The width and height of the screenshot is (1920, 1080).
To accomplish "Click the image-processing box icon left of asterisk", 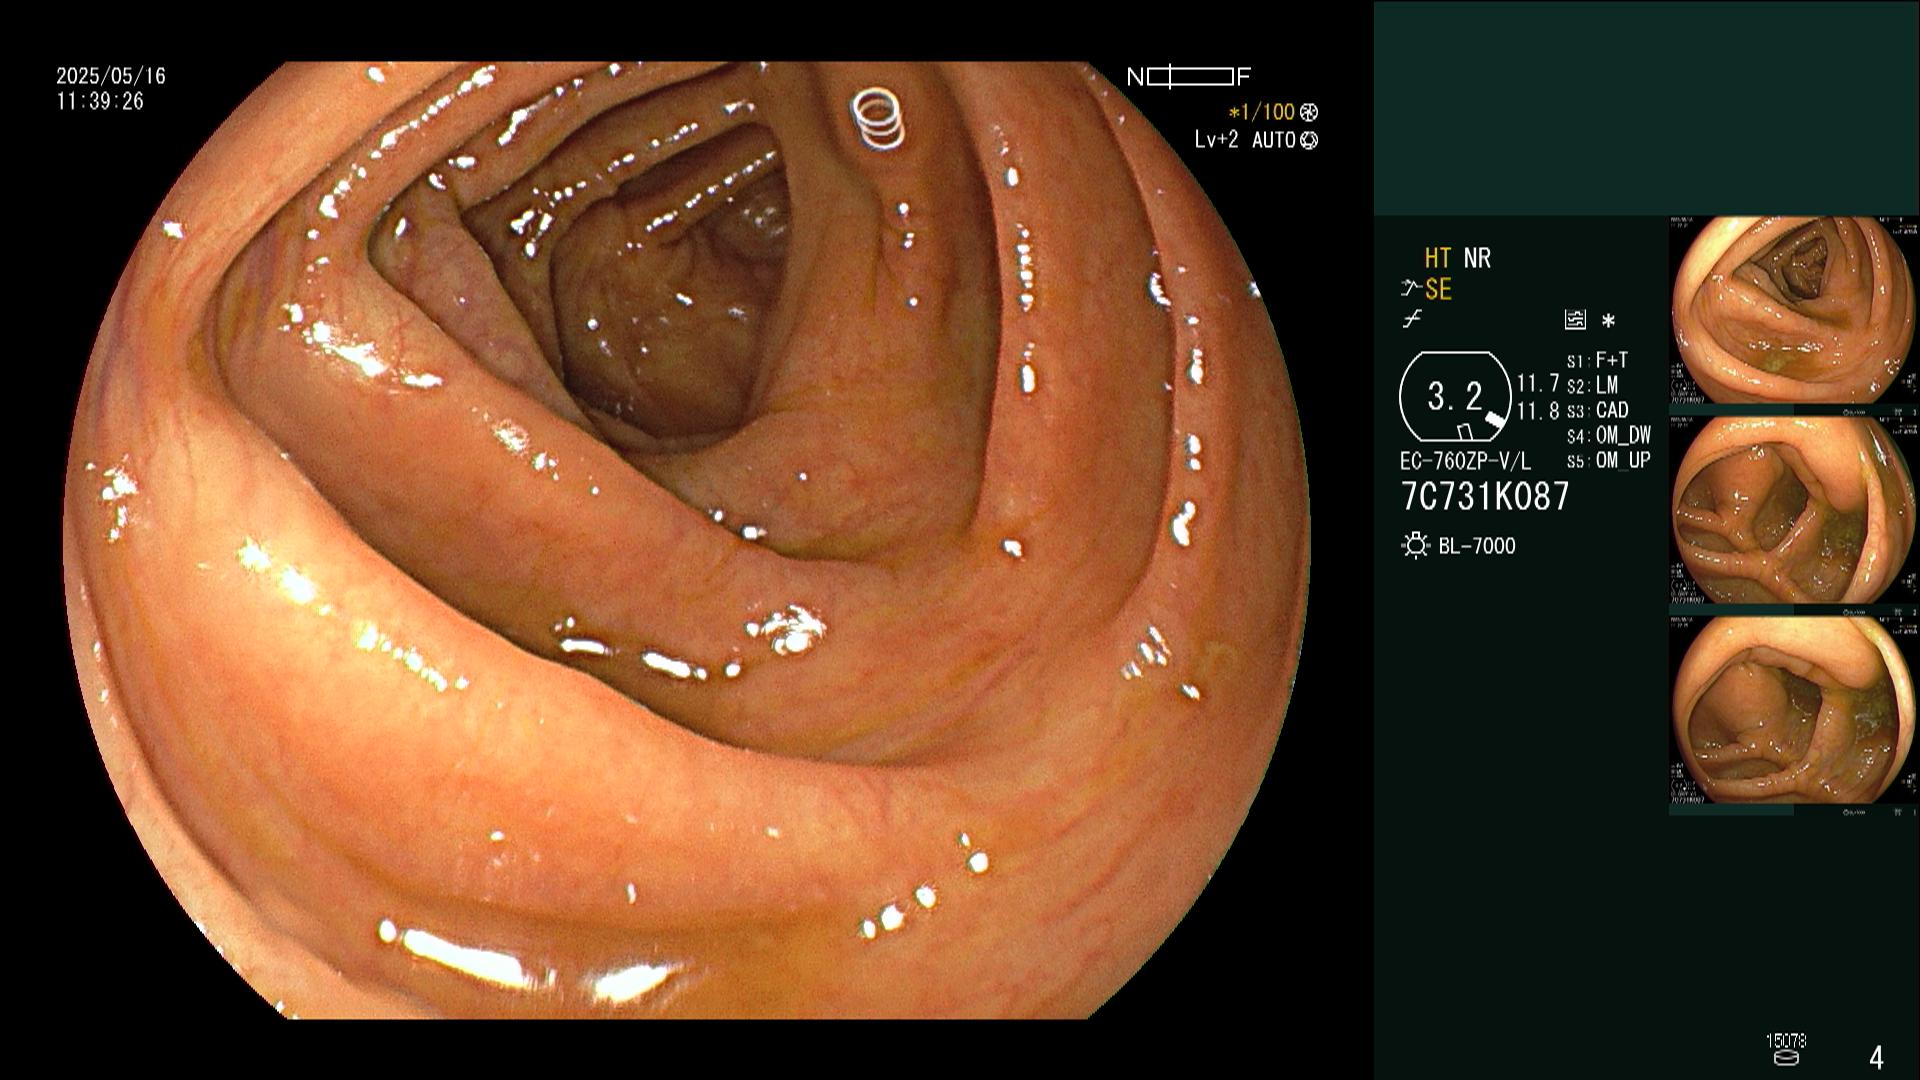I will click(x=1575, y=320).
